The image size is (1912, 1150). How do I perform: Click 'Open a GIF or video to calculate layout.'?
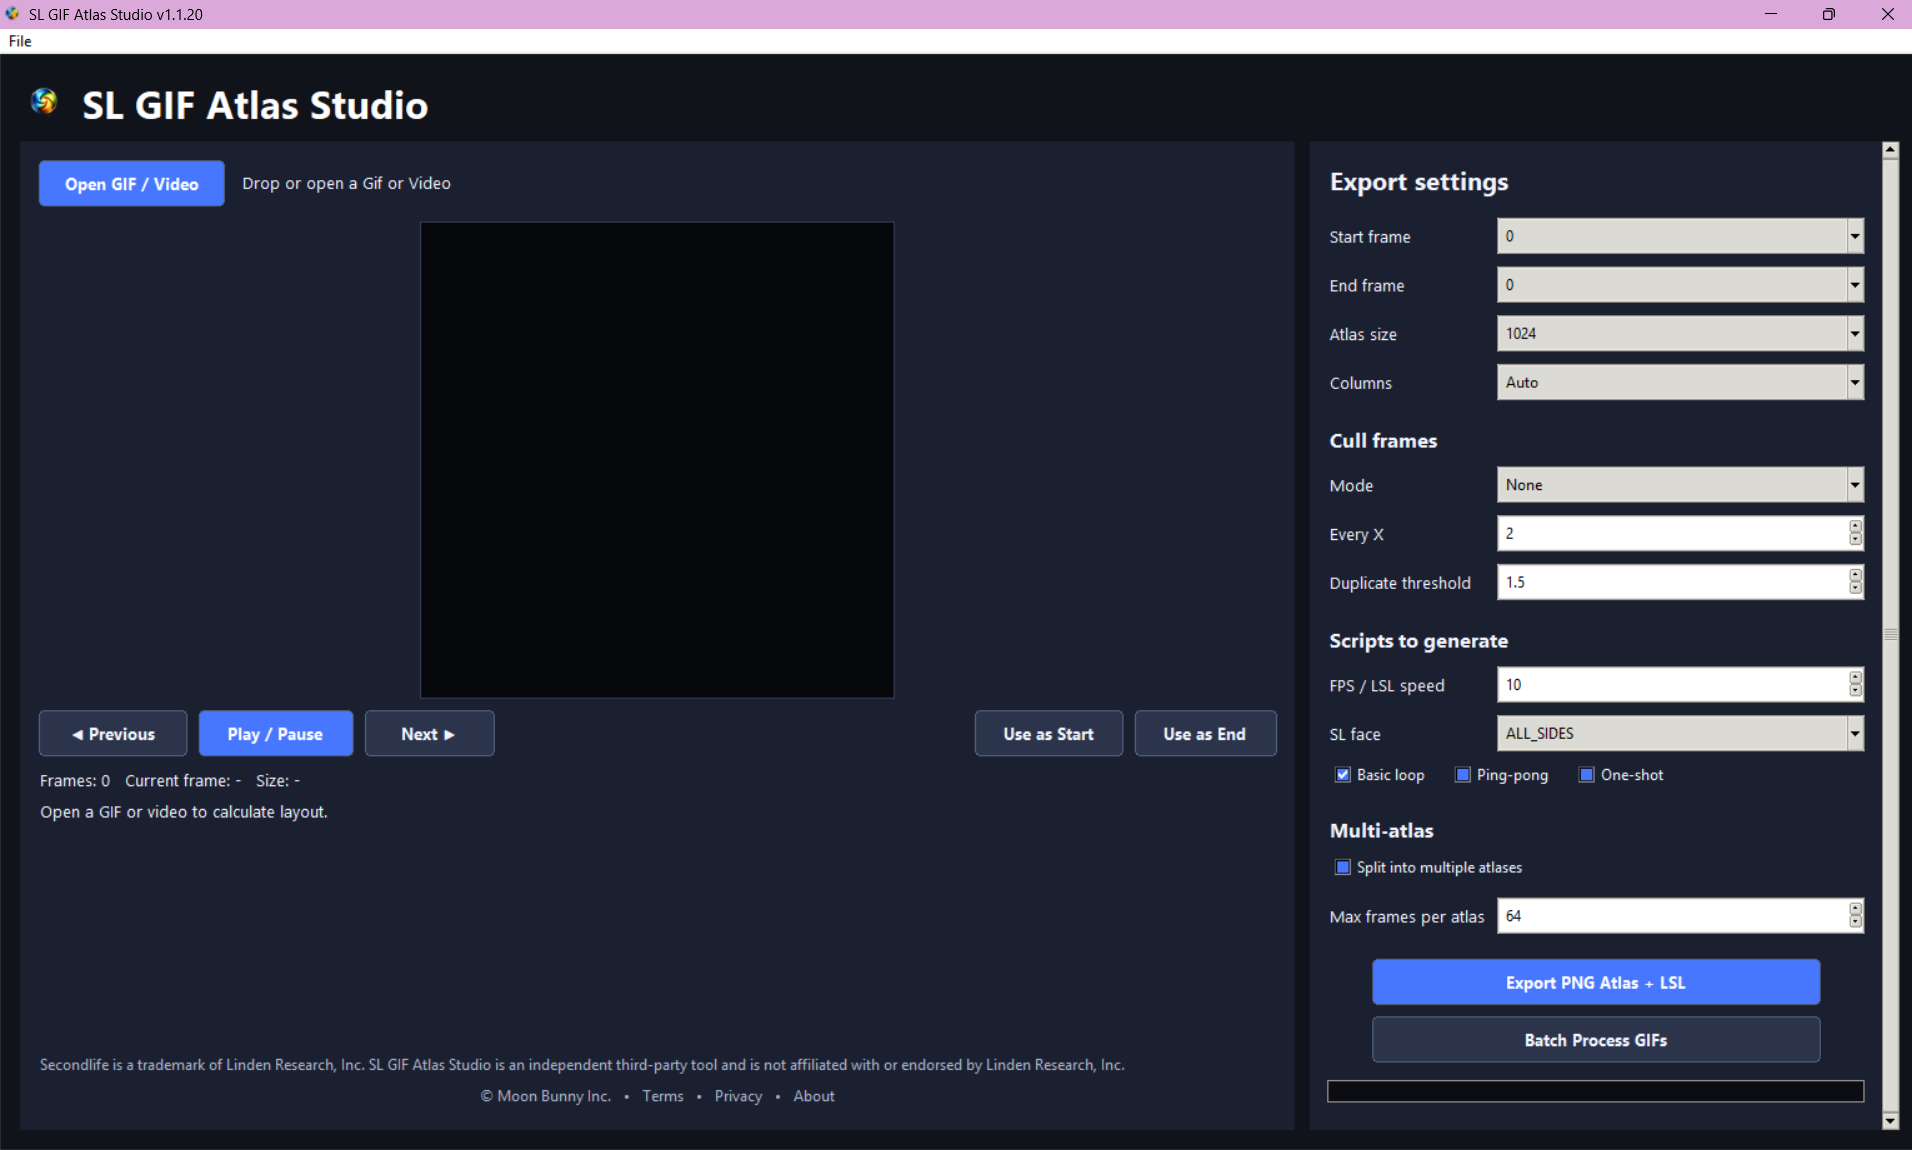(184, 812)
